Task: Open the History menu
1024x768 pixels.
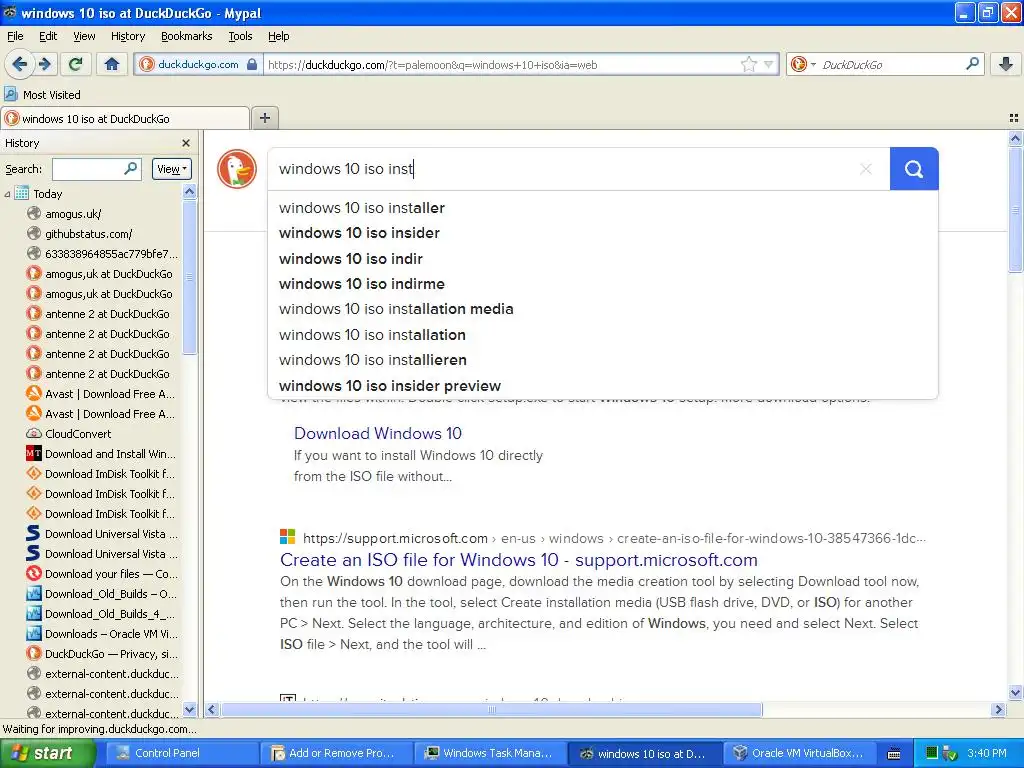Action: (128, 36)
